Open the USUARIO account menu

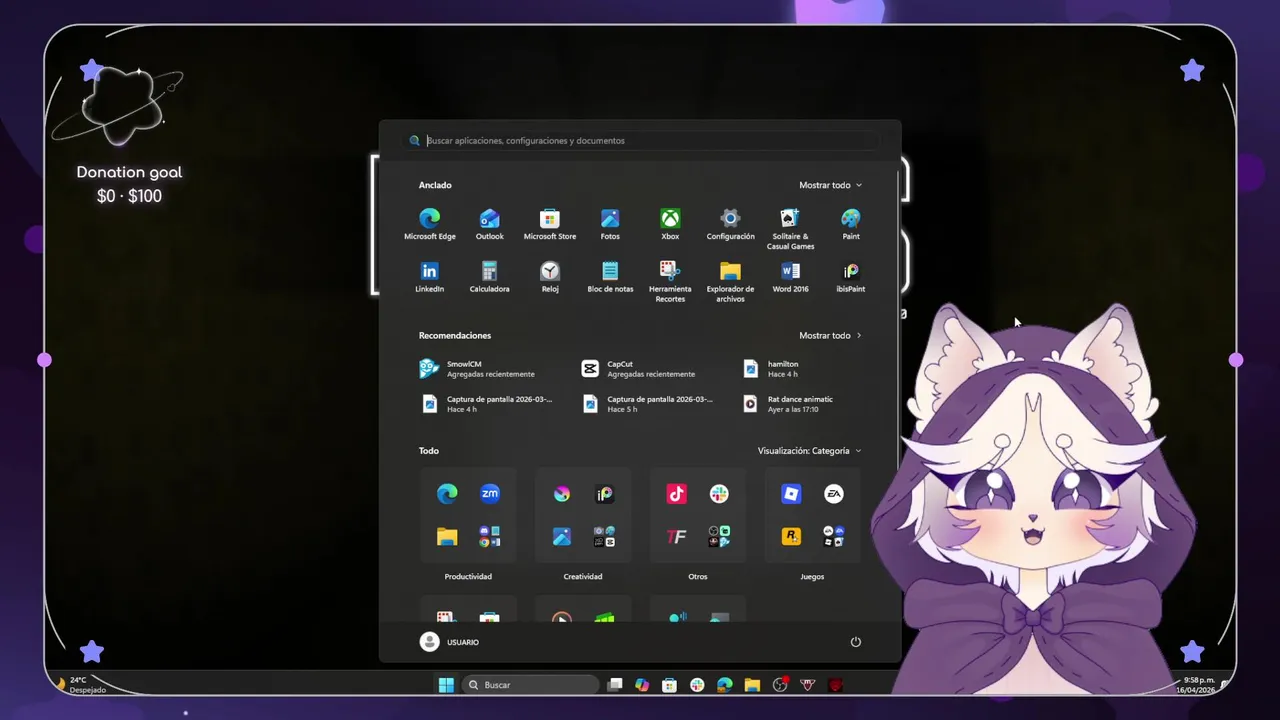pos(449,642)
